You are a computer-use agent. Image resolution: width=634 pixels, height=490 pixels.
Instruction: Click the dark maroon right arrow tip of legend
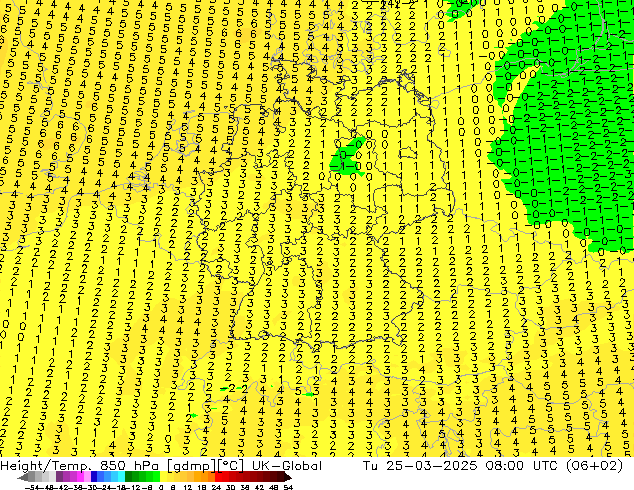(288, 477)
